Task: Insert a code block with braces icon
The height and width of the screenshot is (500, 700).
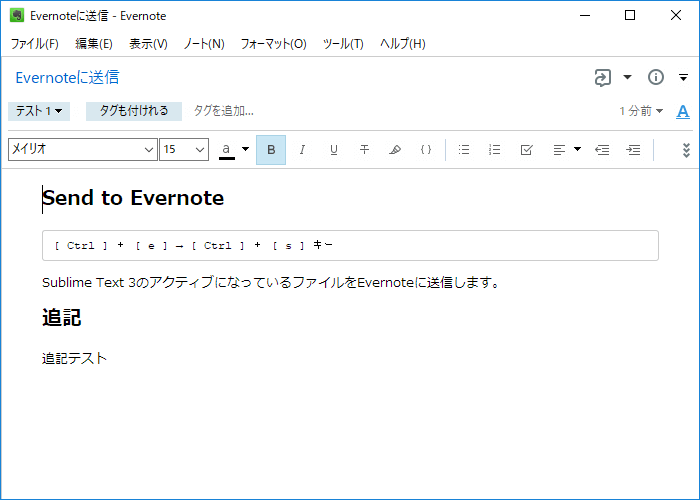Action: click(426, 150)
